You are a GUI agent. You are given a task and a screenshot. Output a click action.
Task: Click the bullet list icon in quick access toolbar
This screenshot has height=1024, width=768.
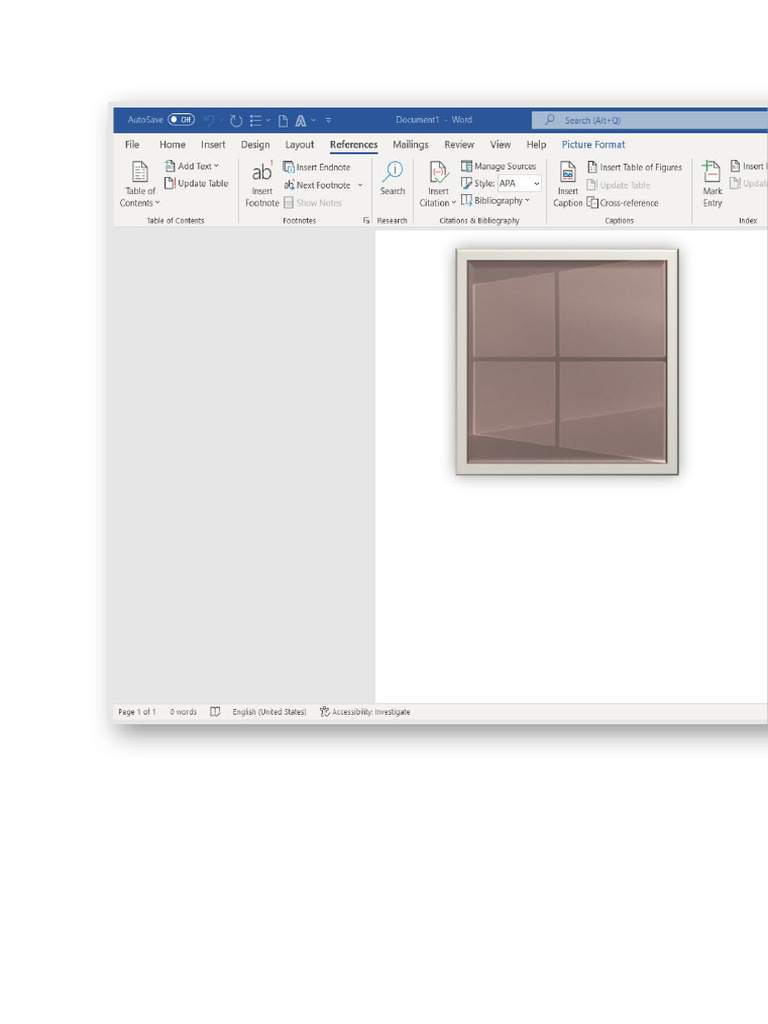click(x=256, y=120)
